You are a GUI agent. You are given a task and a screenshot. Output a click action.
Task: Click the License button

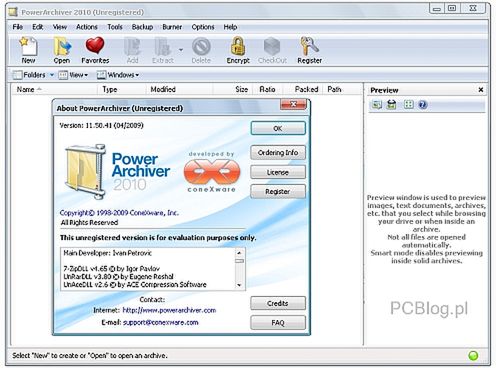tap(278, 172)
